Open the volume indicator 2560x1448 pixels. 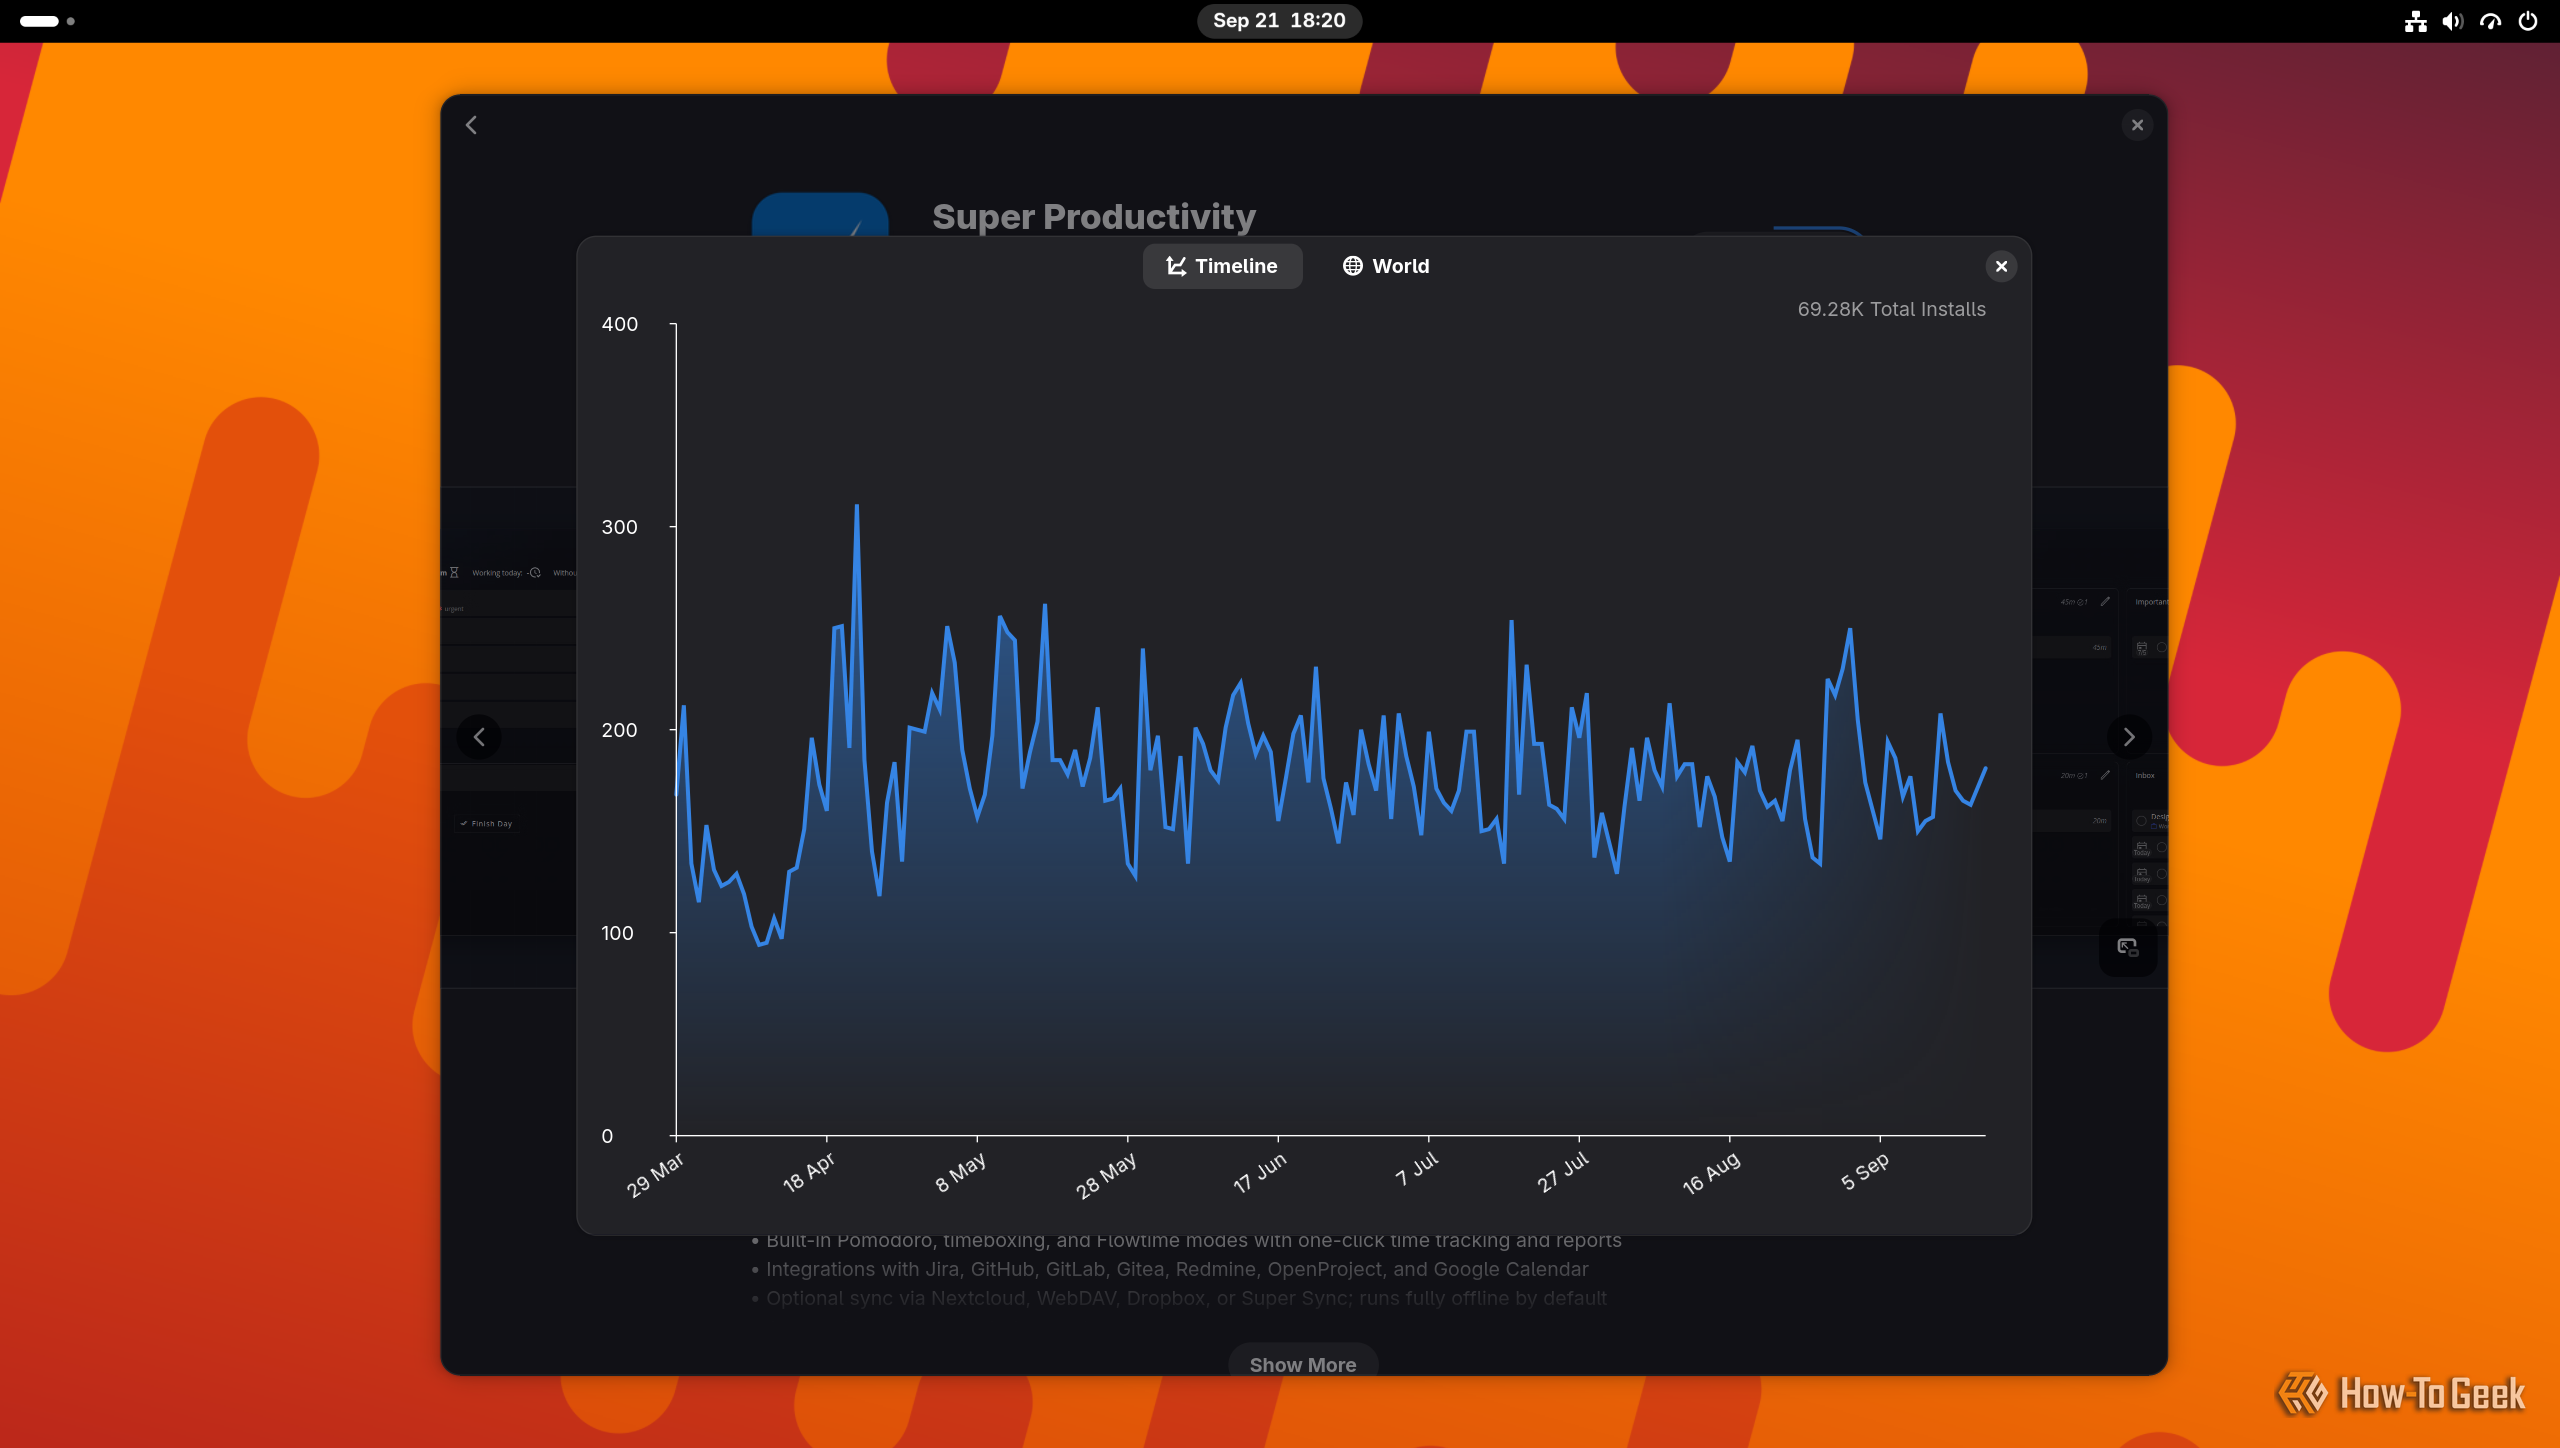[x=2453, y=21]
